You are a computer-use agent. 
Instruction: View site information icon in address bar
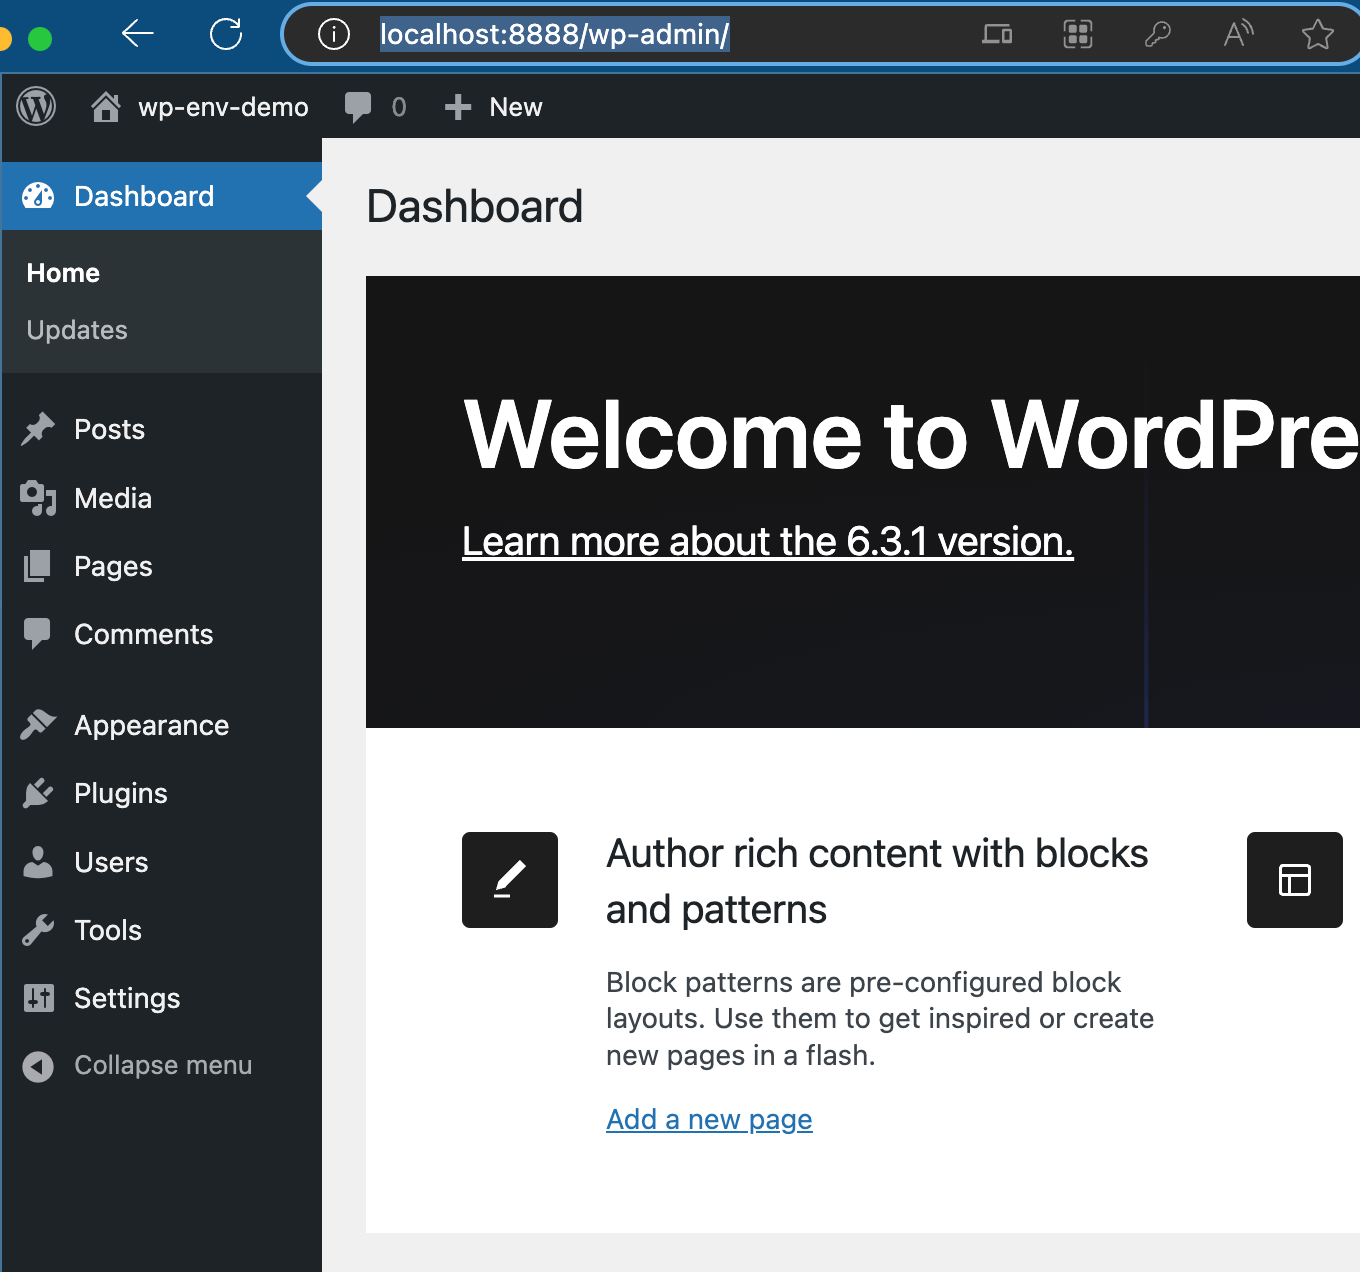(334, 35)
